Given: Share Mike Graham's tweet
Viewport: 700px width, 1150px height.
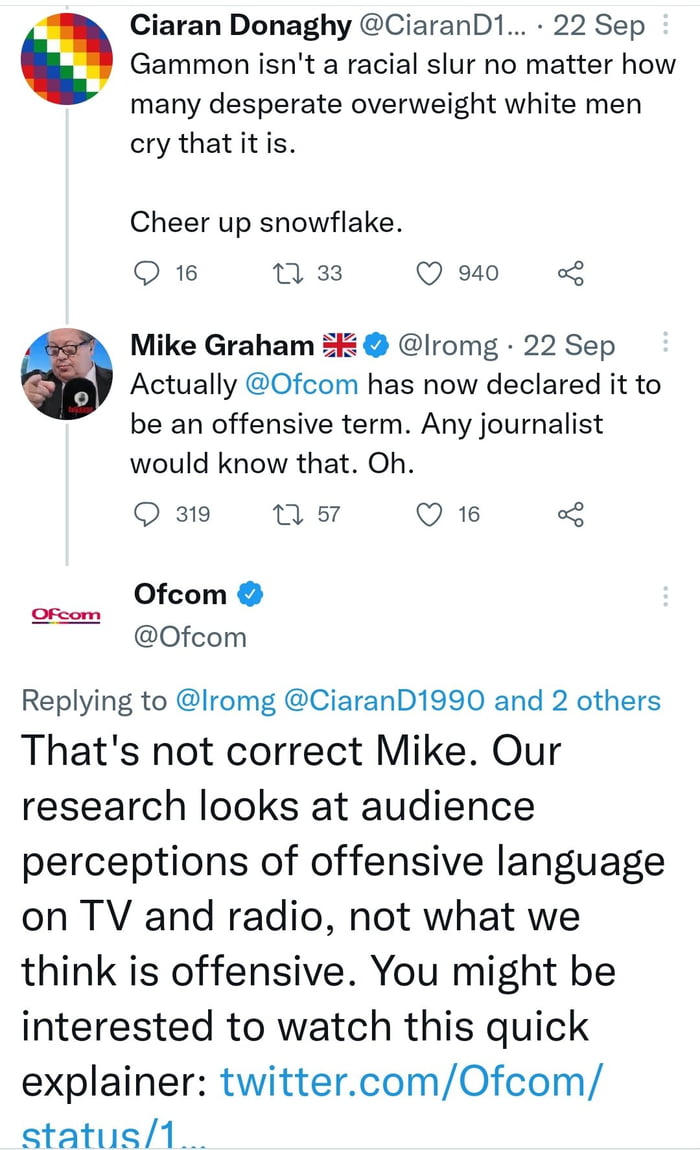Looking at the screenshot, I should [x=571, y=514].
